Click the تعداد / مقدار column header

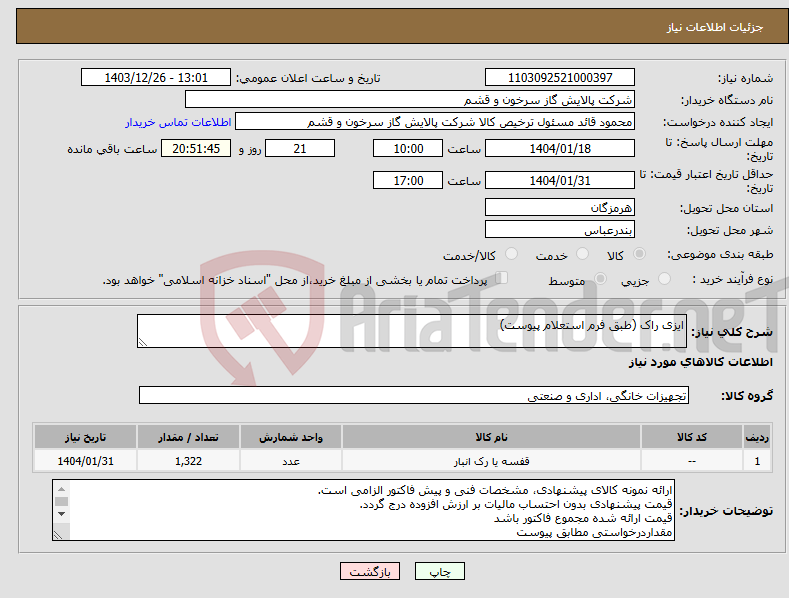[x=188, y=437]
